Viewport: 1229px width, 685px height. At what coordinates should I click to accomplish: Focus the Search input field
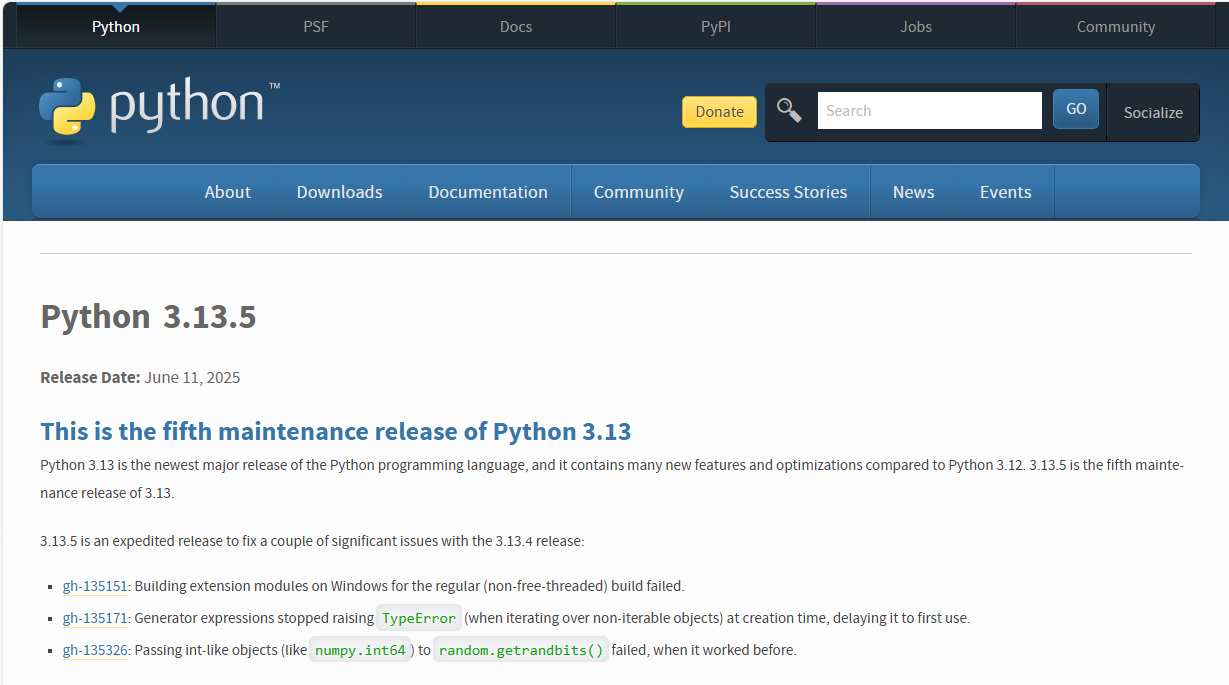coord(929,111)
